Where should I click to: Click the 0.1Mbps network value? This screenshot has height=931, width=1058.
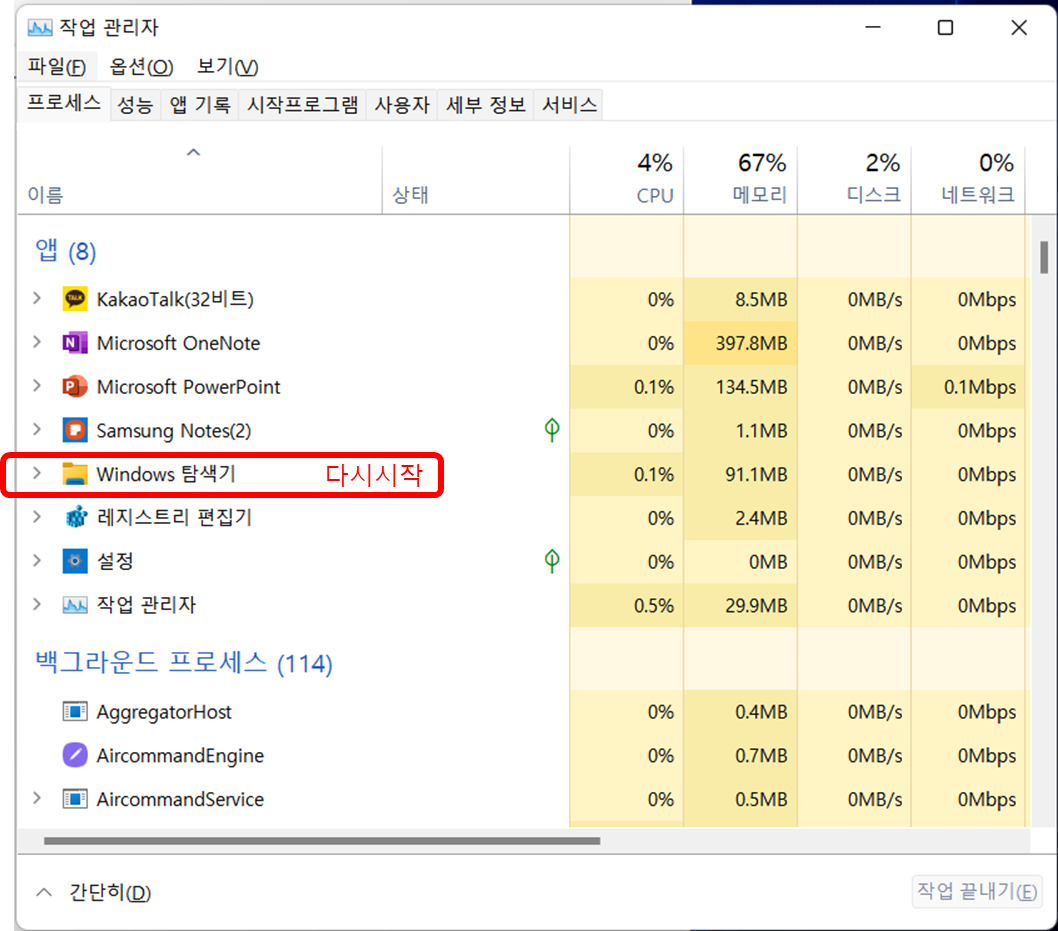(x=980, y=387)
